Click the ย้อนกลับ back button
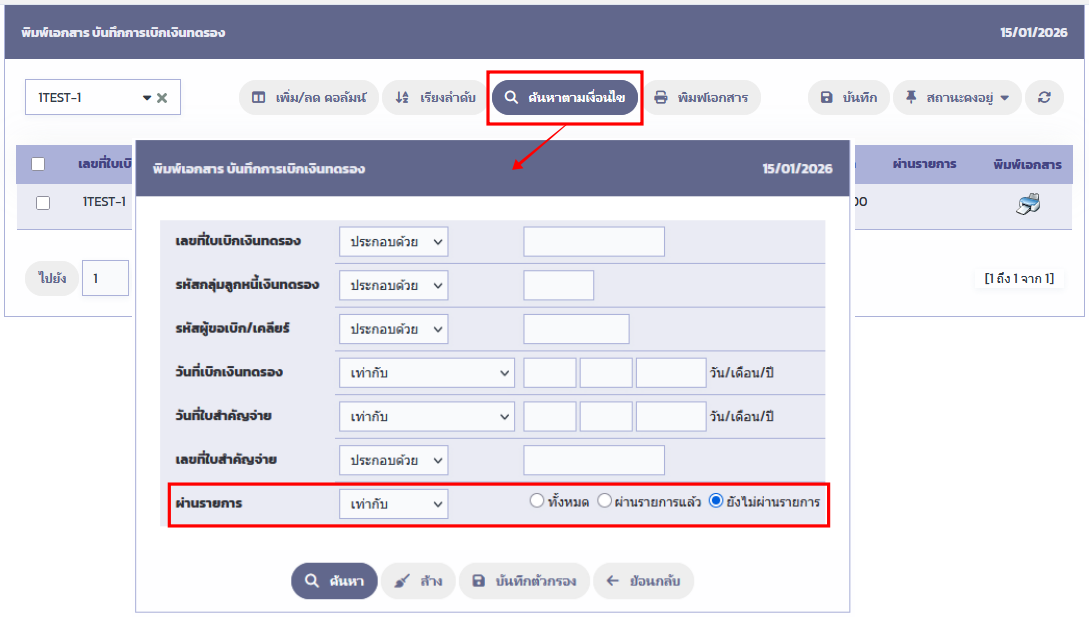The height and width of the screenshot is (617, 1089). click(x=643, y=581)
